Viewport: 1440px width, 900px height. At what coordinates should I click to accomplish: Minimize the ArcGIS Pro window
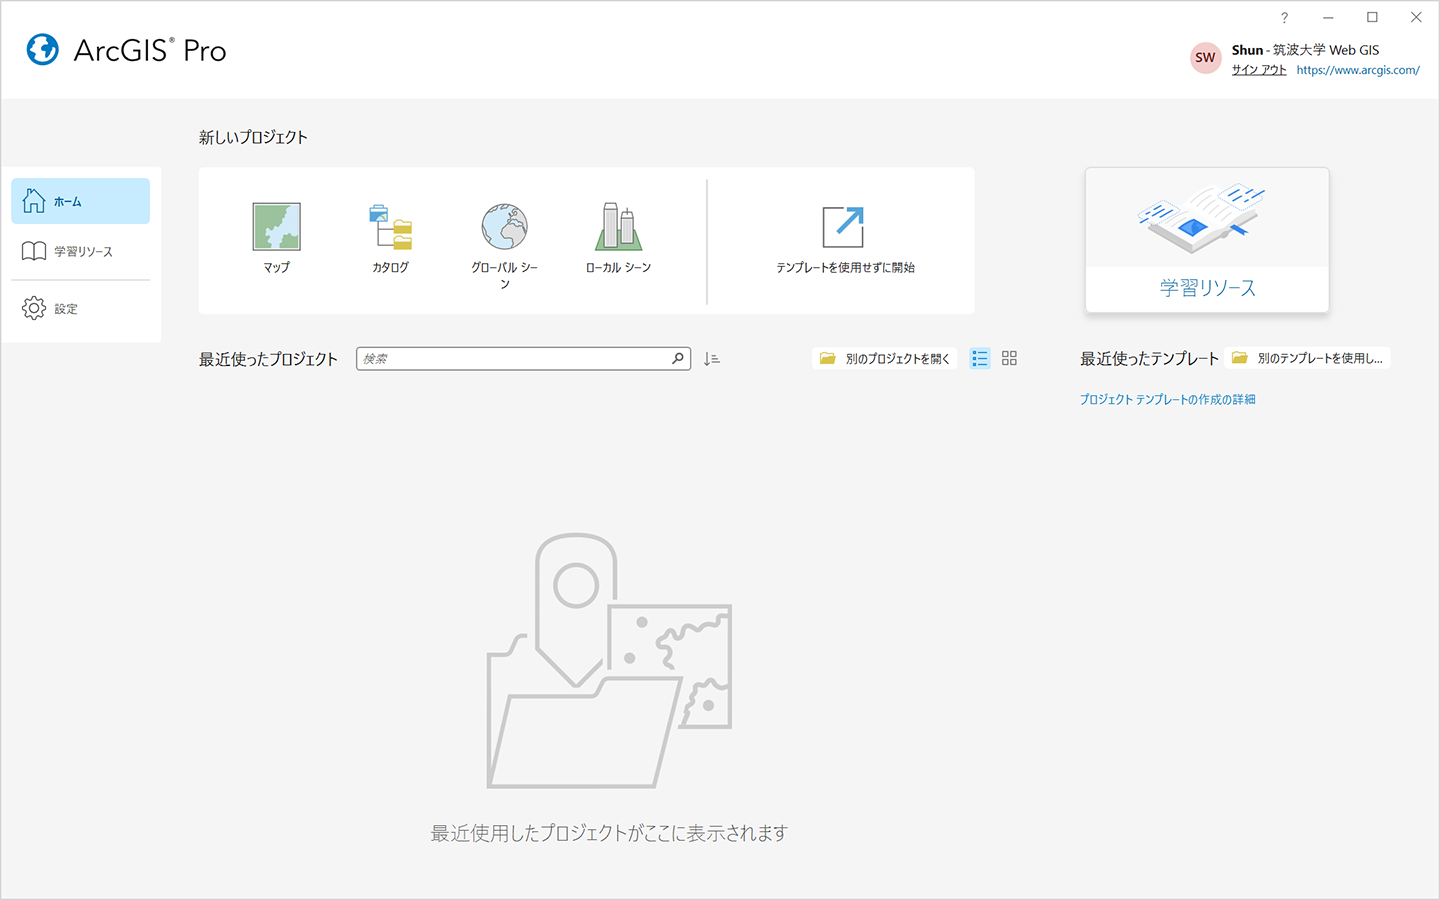tap(1328, 17)
